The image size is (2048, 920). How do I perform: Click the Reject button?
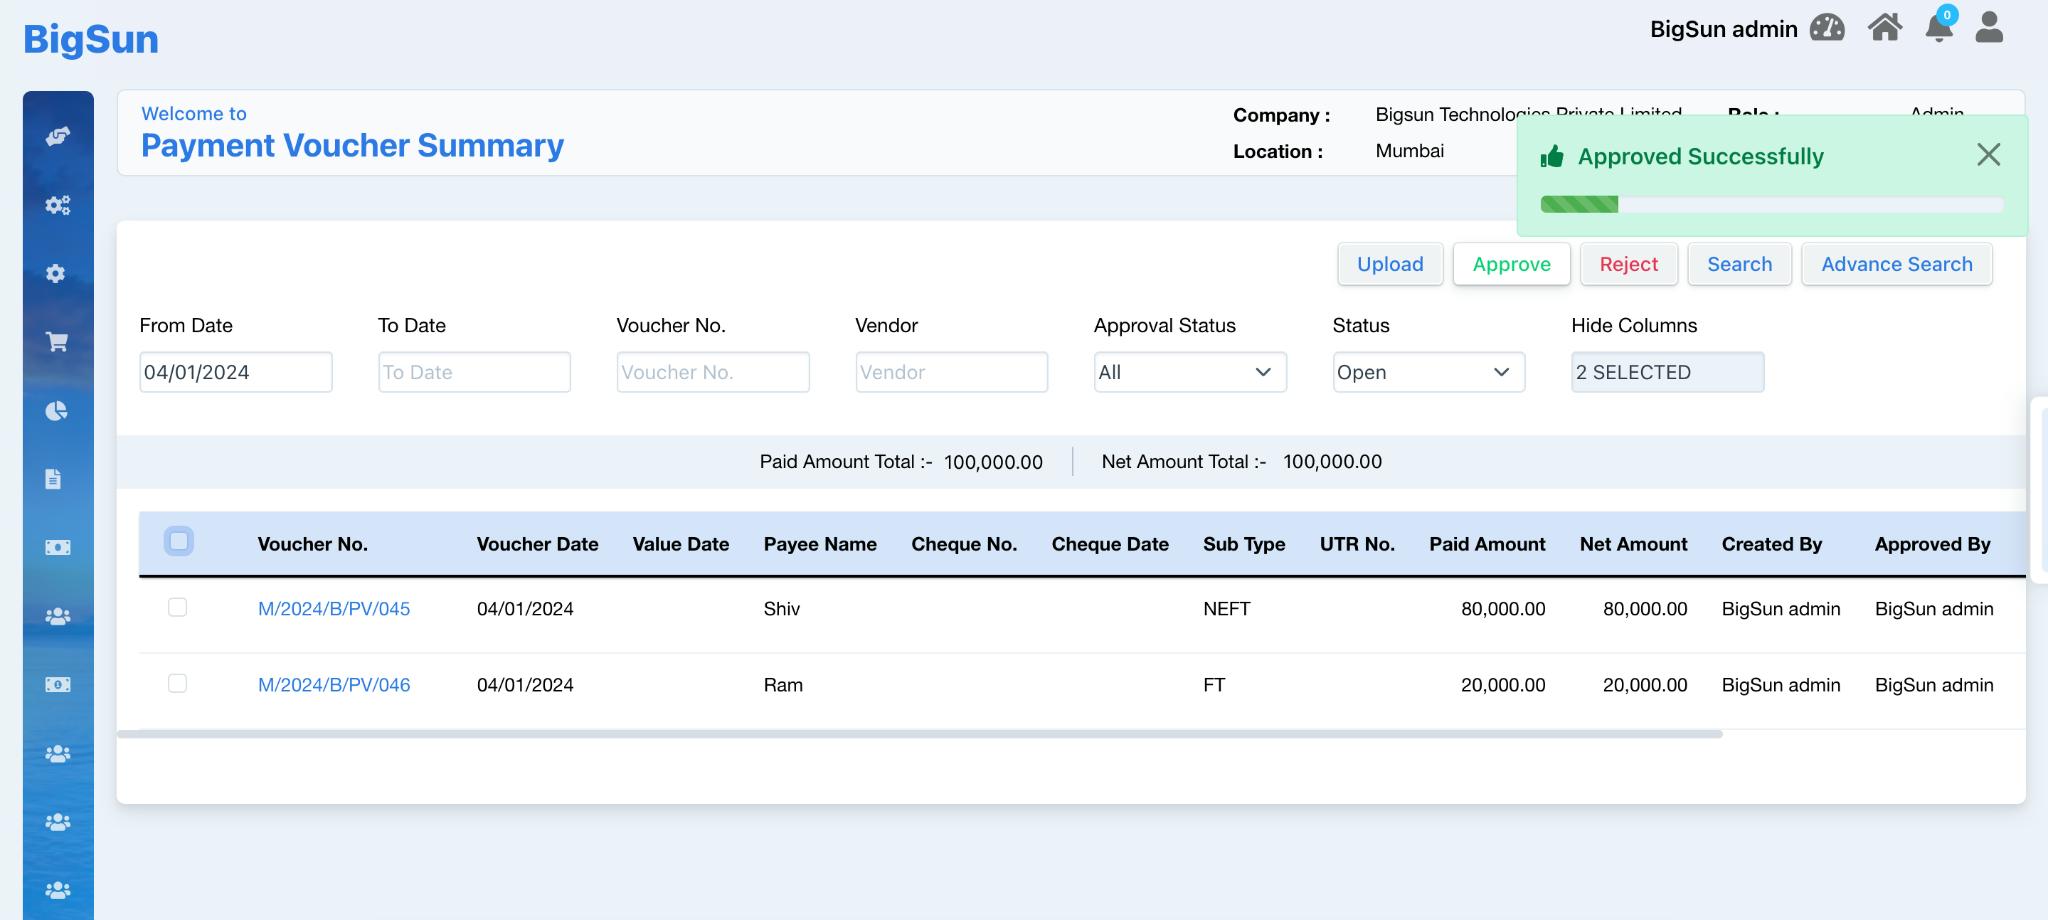click(x=1629, y=264)
